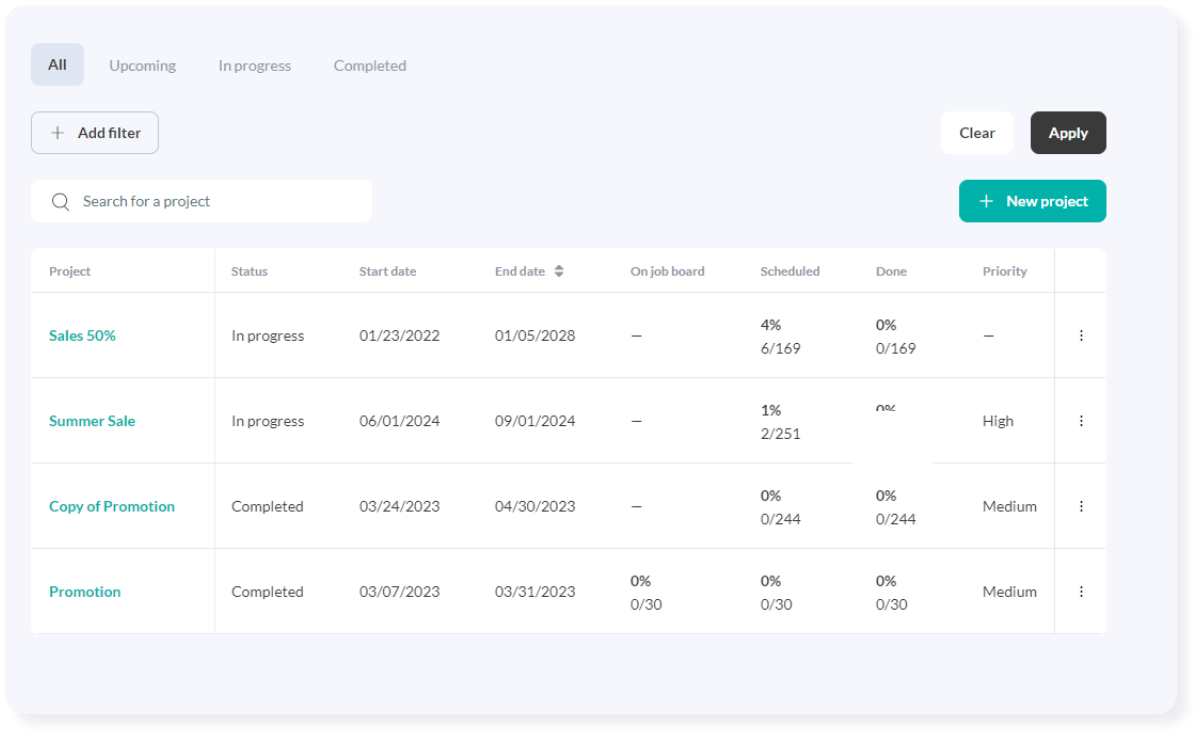The image size is (1202, 739).
Task: Click Completed status of Copy of Promotion
Action: click(267, 506)
